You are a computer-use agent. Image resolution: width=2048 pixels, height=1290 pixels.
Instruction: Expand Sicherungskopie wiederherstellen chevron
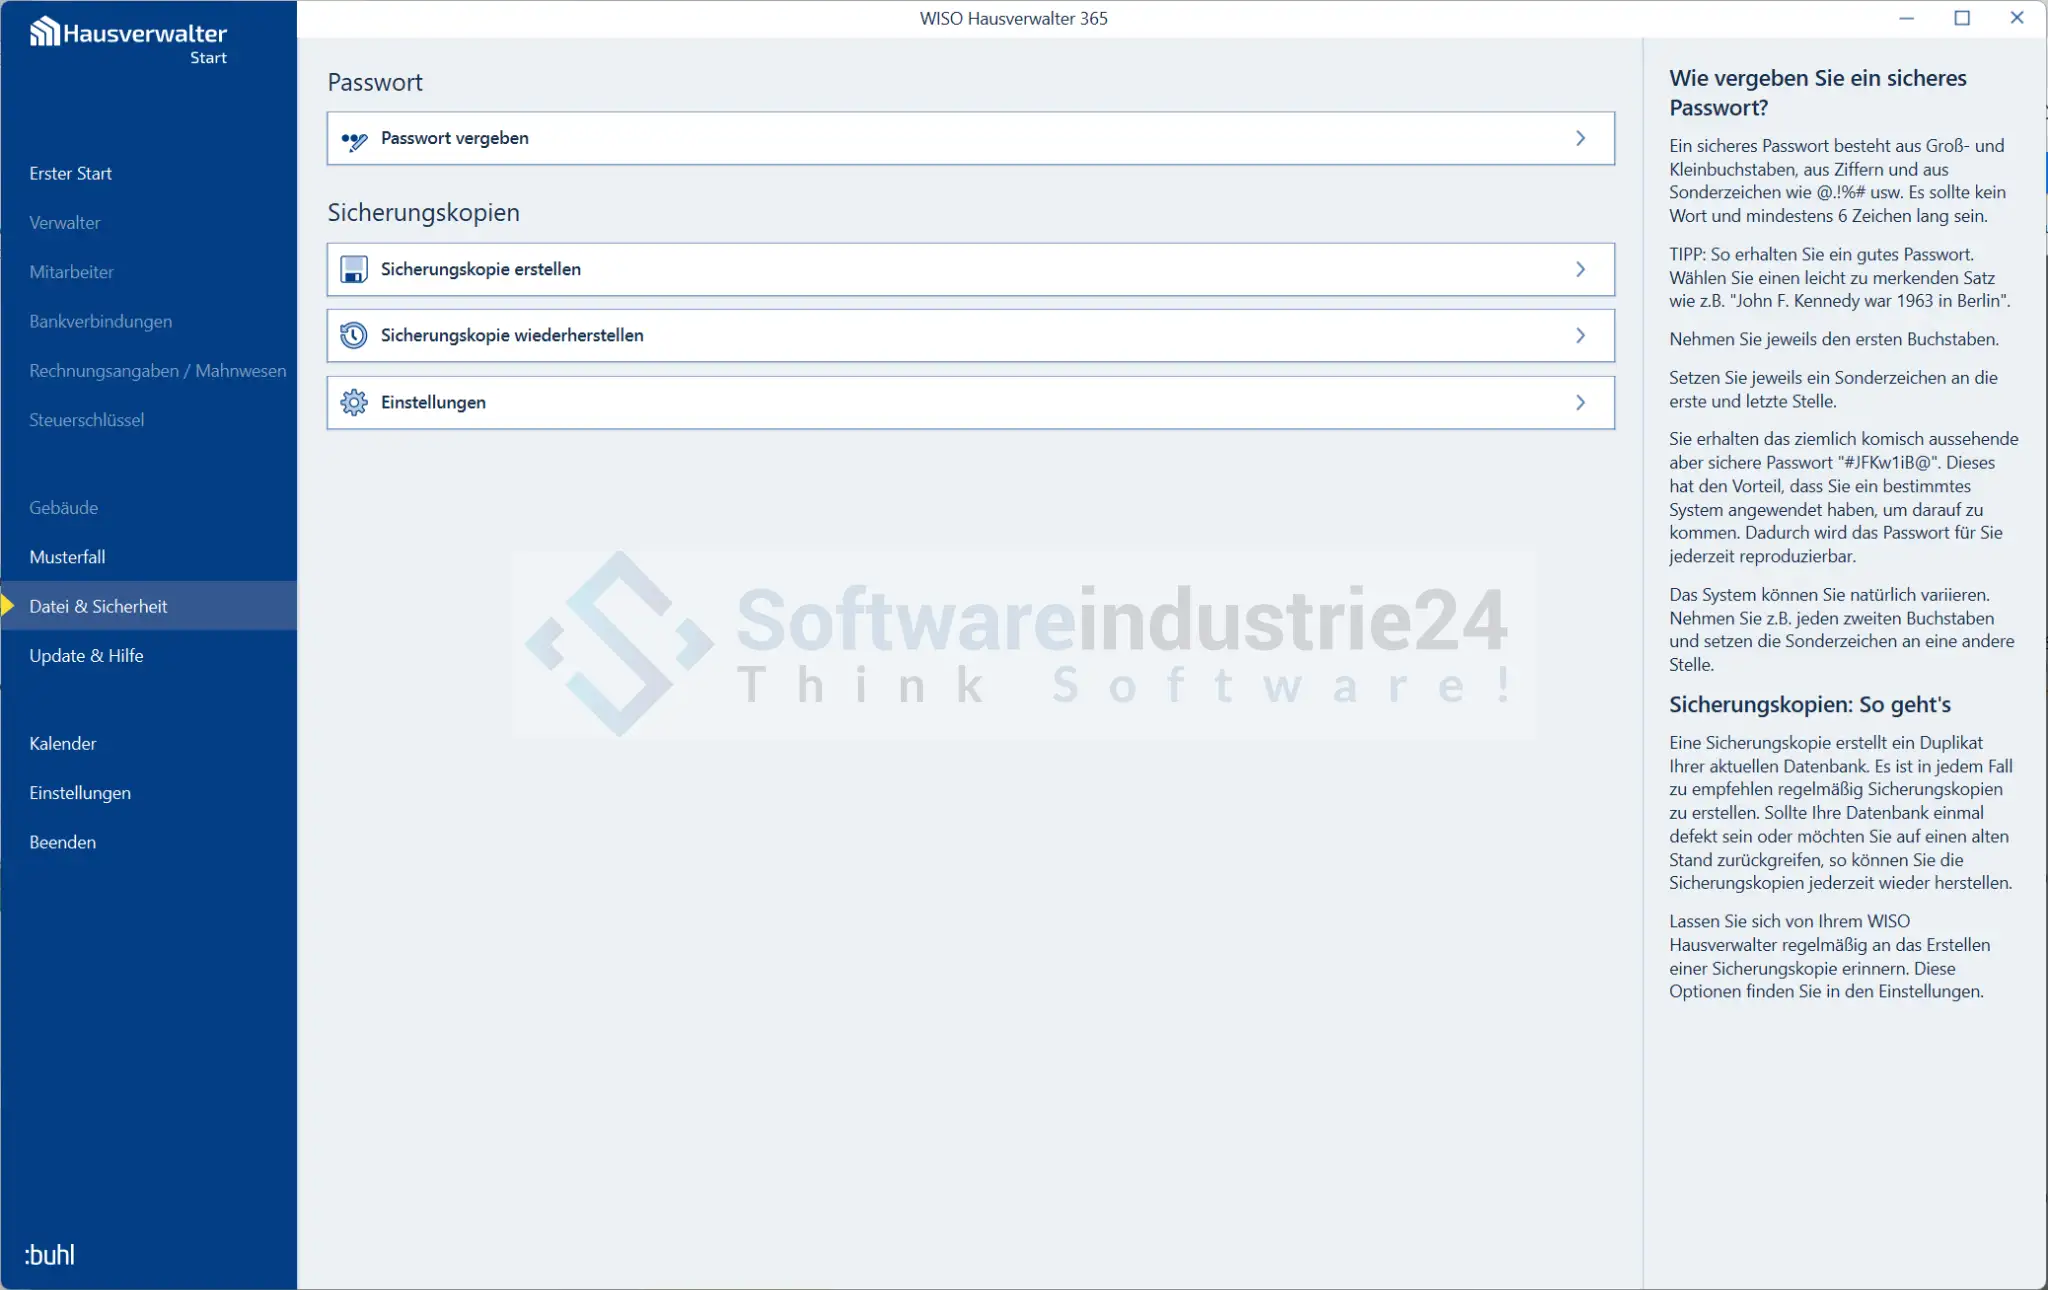click(1580, 336)
